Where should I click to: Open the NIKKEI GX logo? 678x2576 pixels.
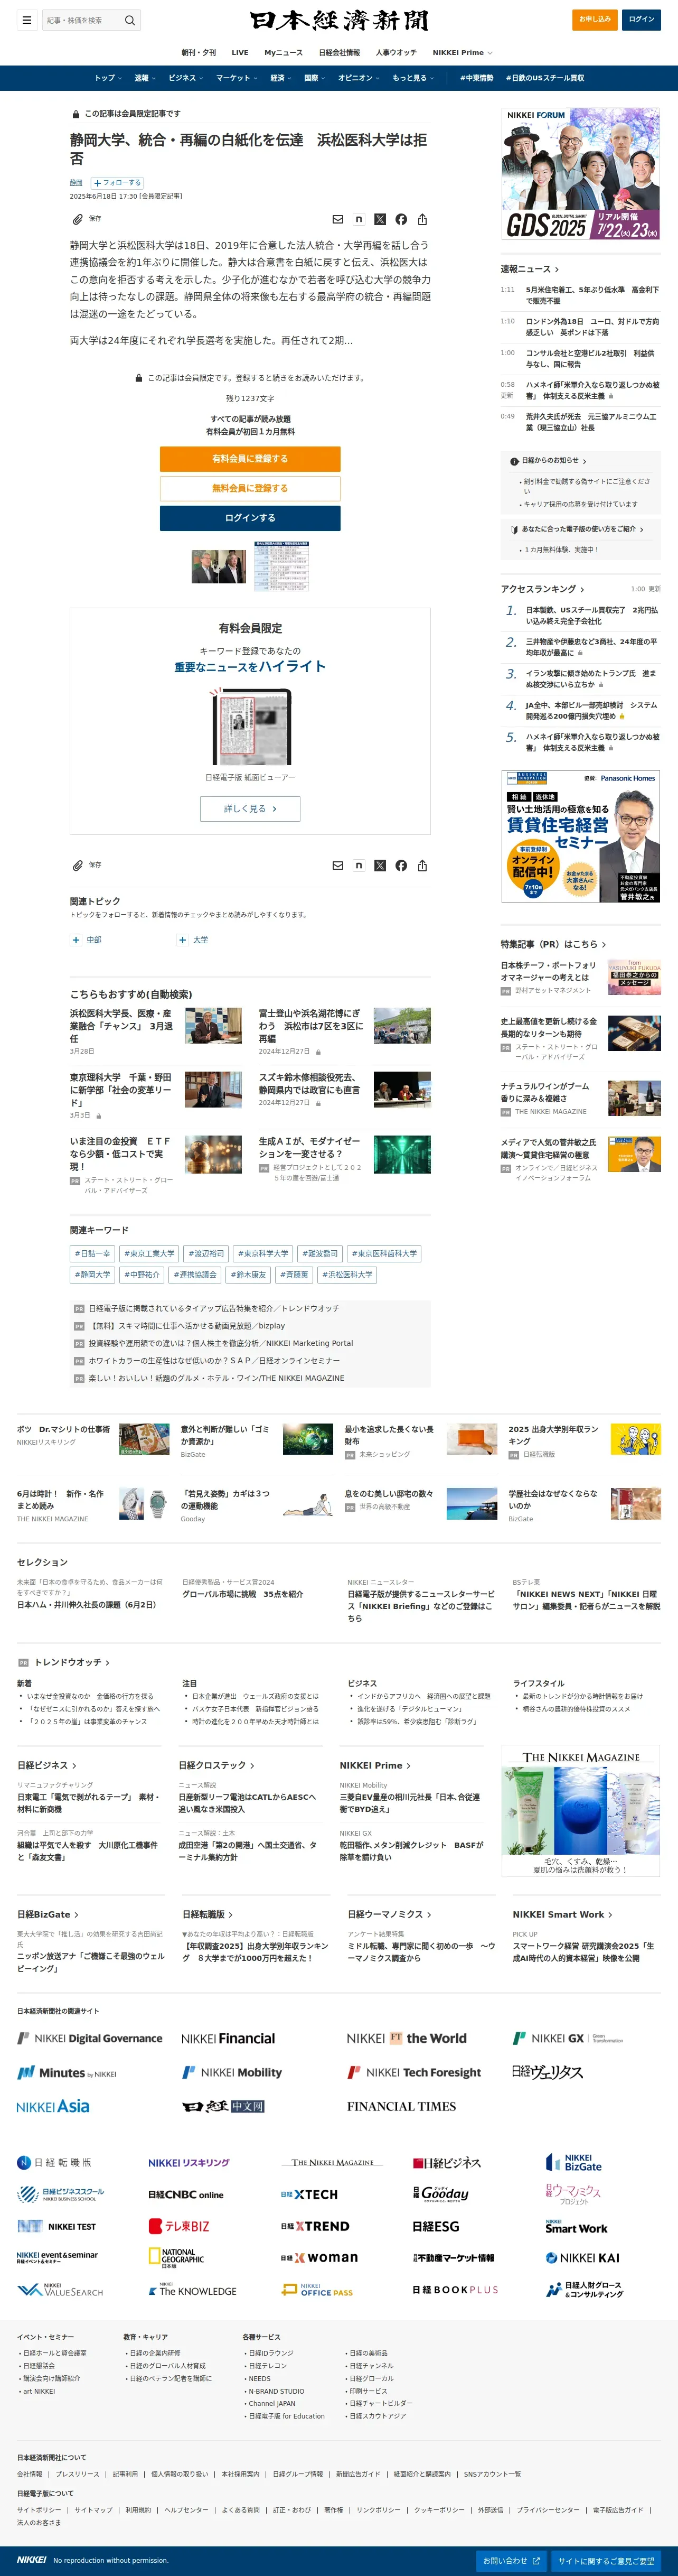[567, 2038]
